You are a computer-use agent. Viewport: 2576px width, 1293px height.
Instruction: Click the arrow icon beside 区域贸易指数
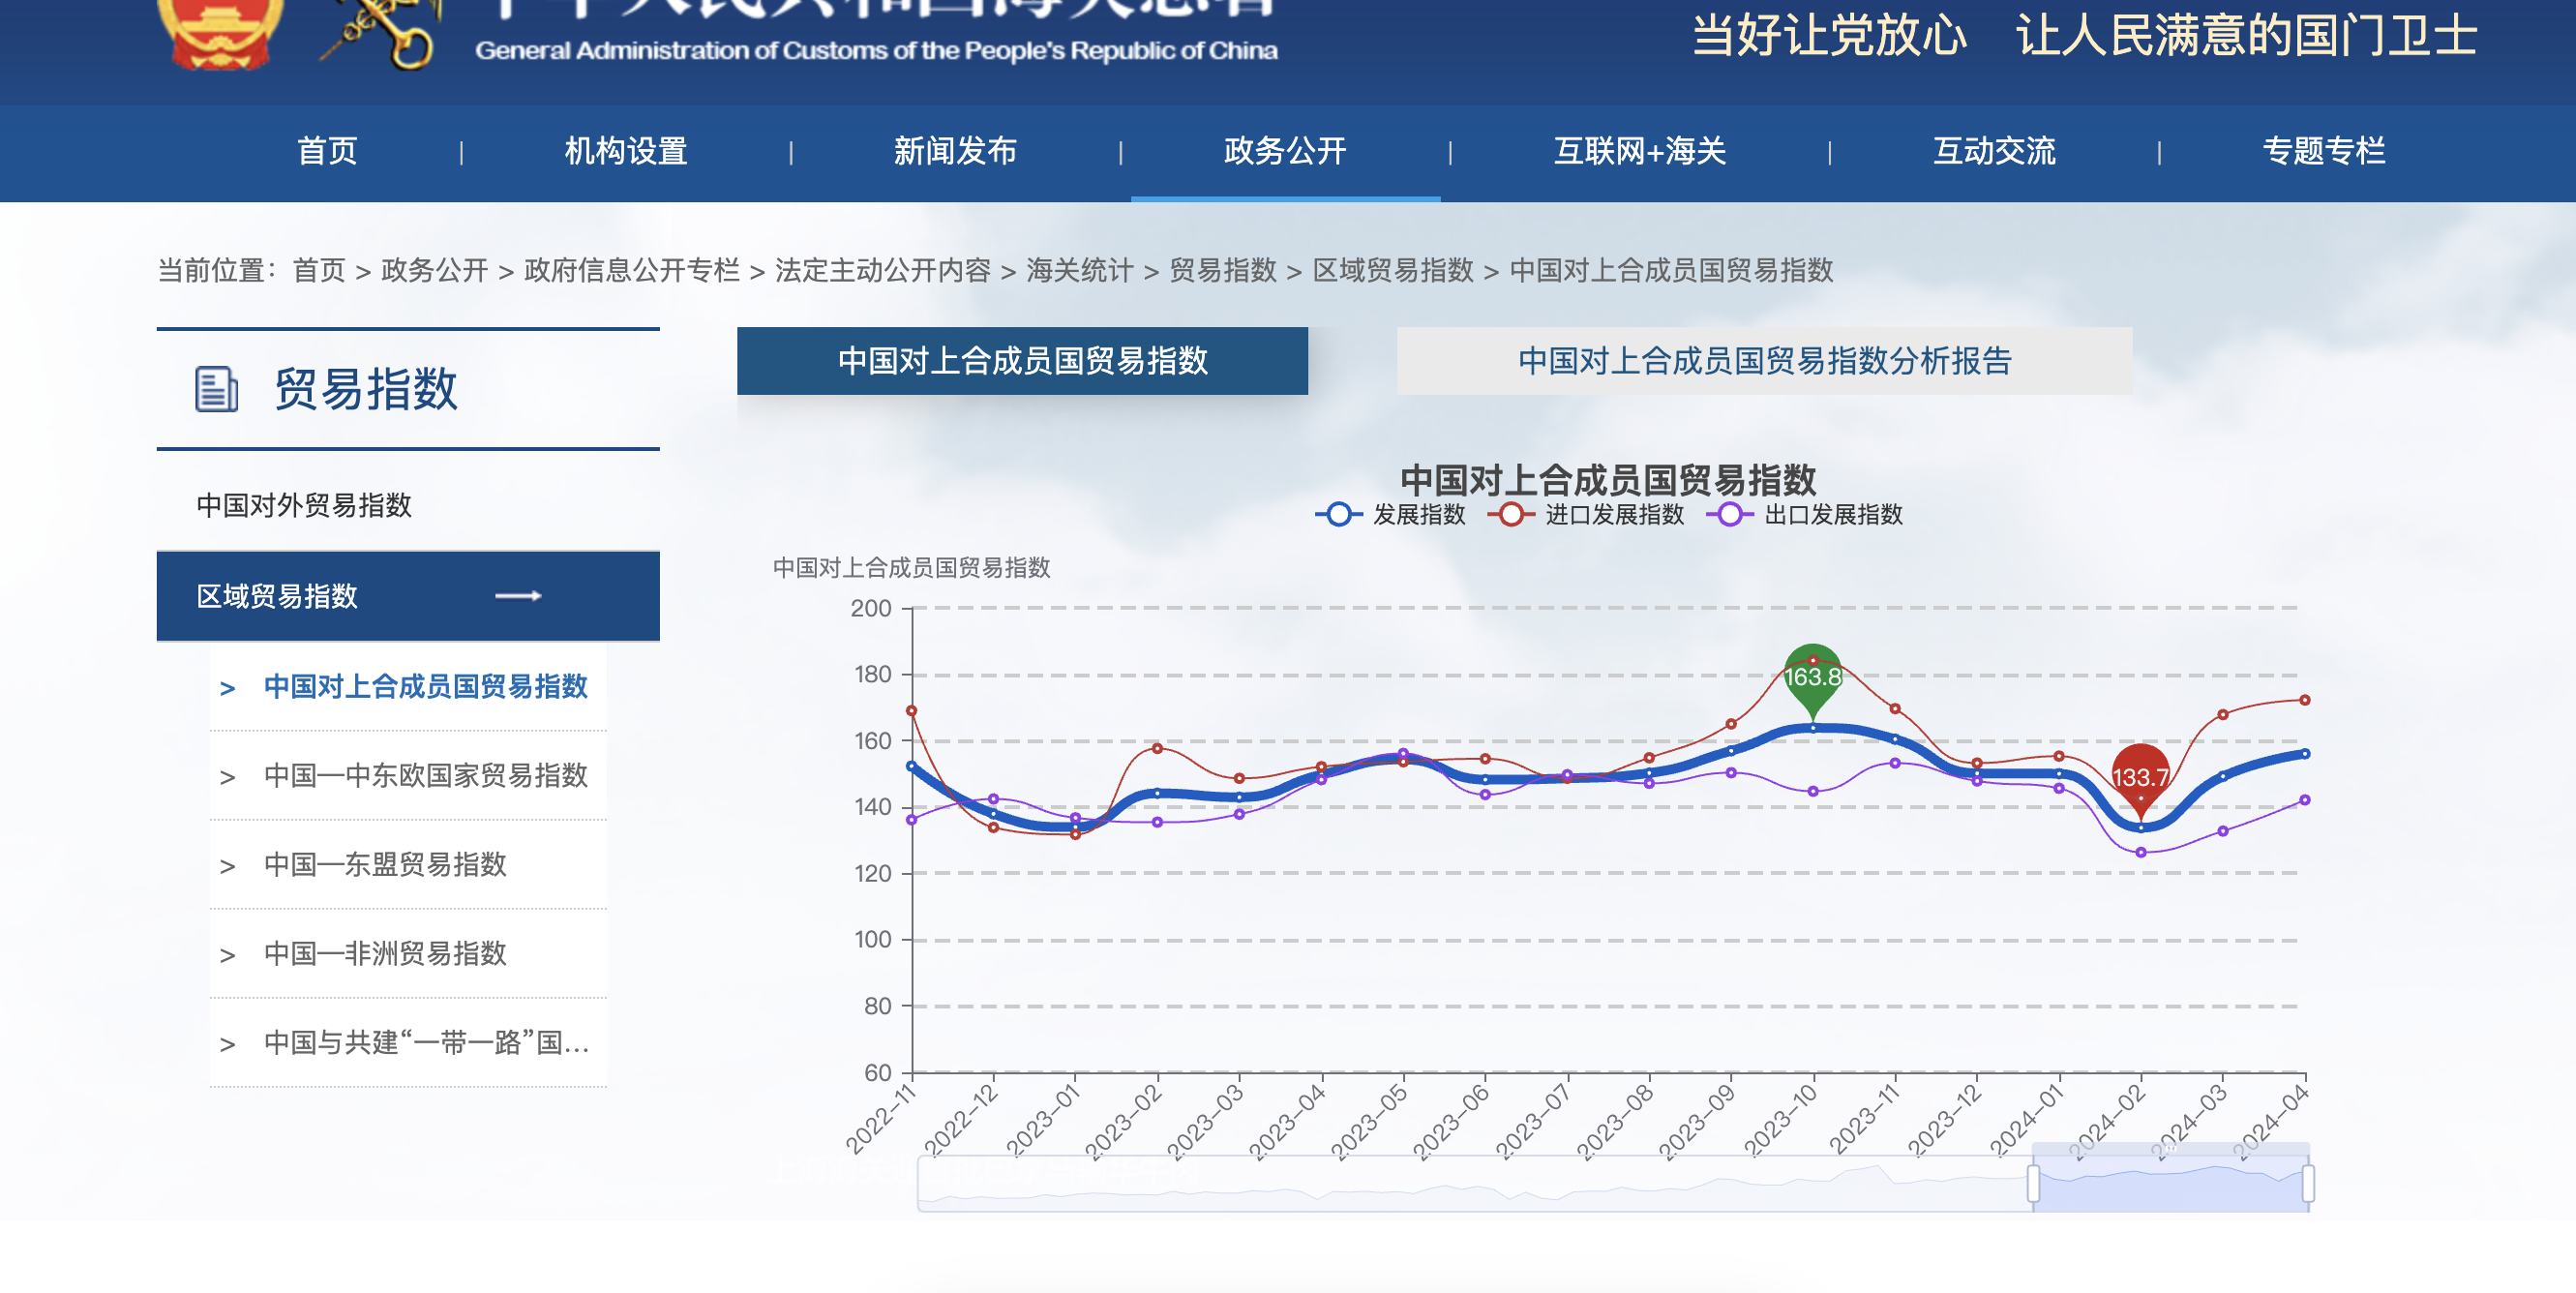tap(518, 596)
